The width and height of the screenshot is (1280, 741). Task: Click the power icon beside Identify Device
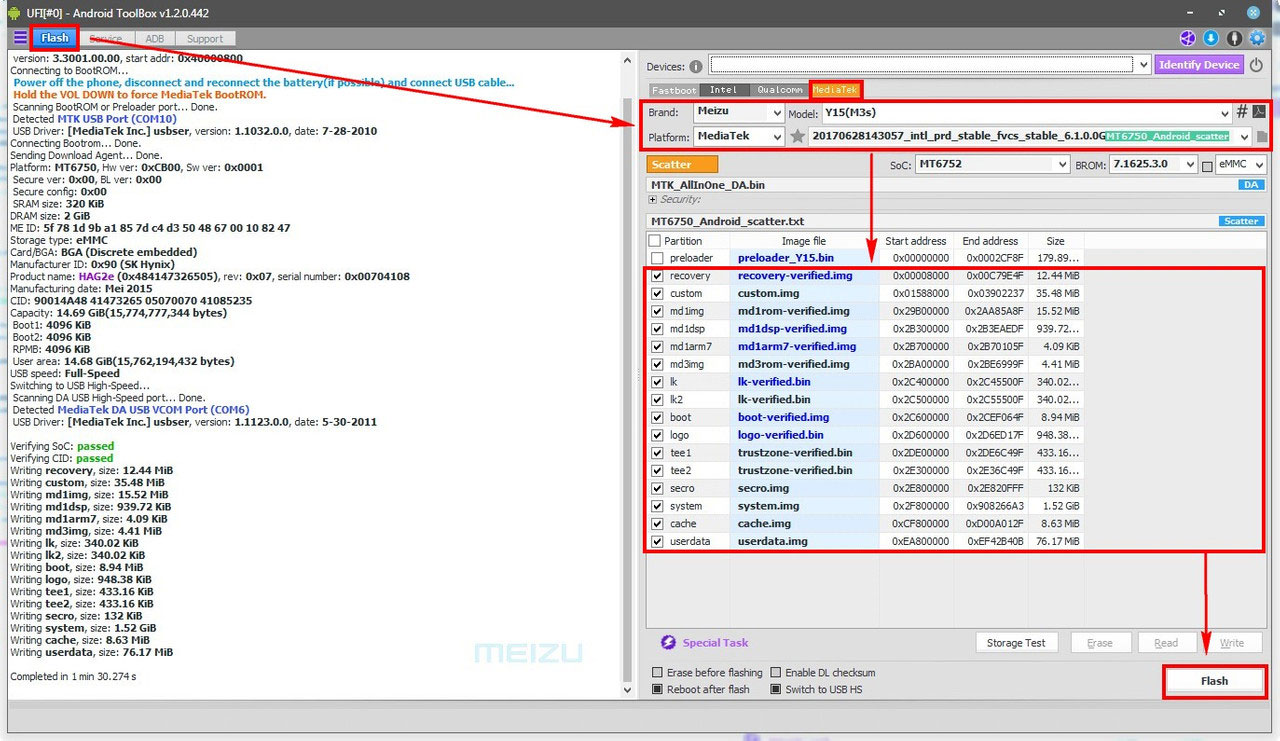coord(1256,65)
